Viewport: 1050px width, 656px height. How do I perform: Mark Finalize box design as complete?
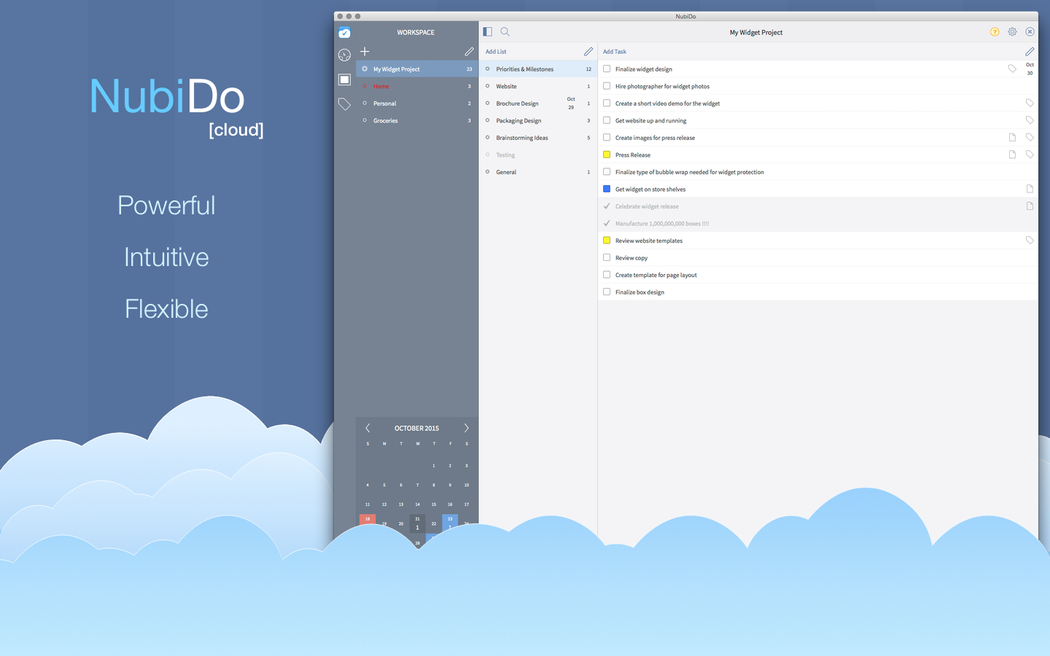pyautogui.click(x=607, y=292)
